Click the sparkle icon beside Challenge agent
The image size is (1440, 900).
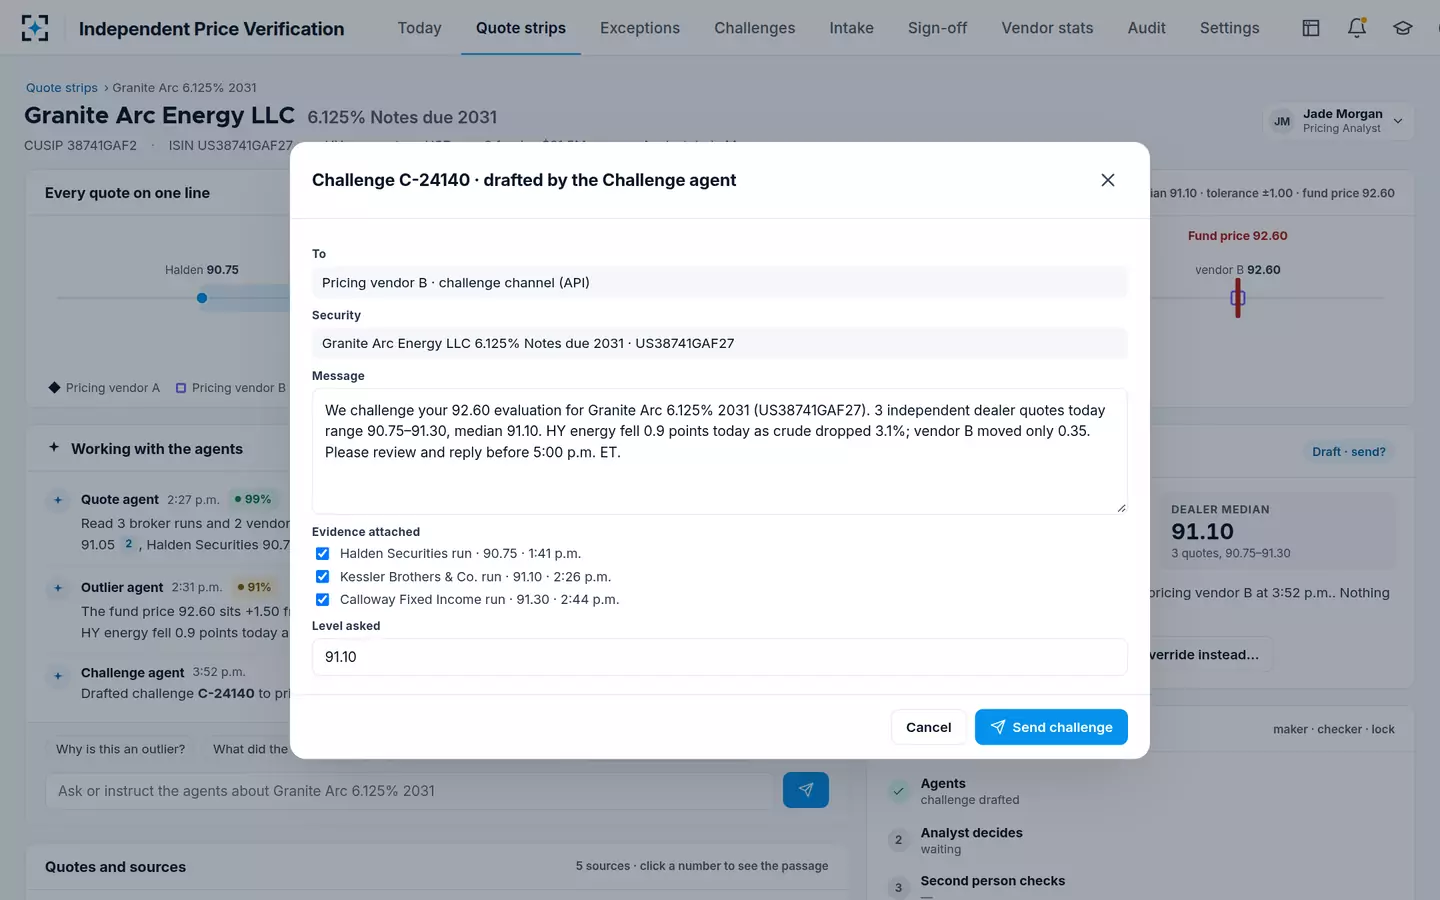click(58, 676)
